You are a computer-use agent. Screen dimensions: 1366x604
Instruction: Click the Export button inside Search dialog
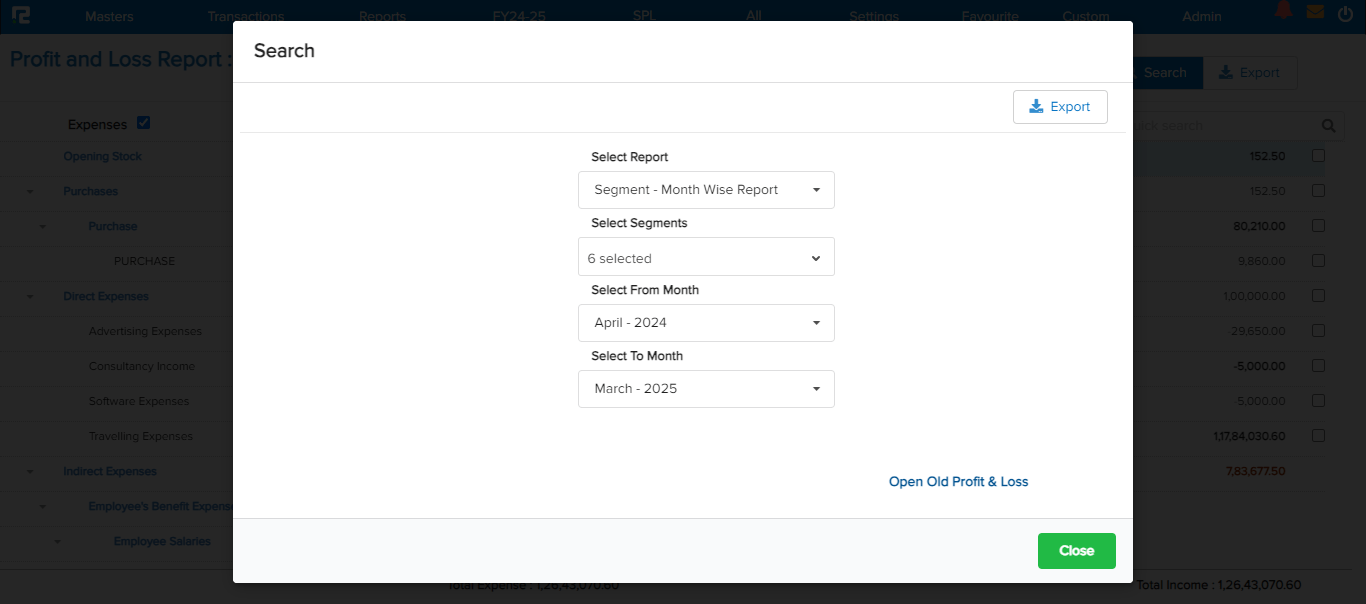coord(1060,107)
